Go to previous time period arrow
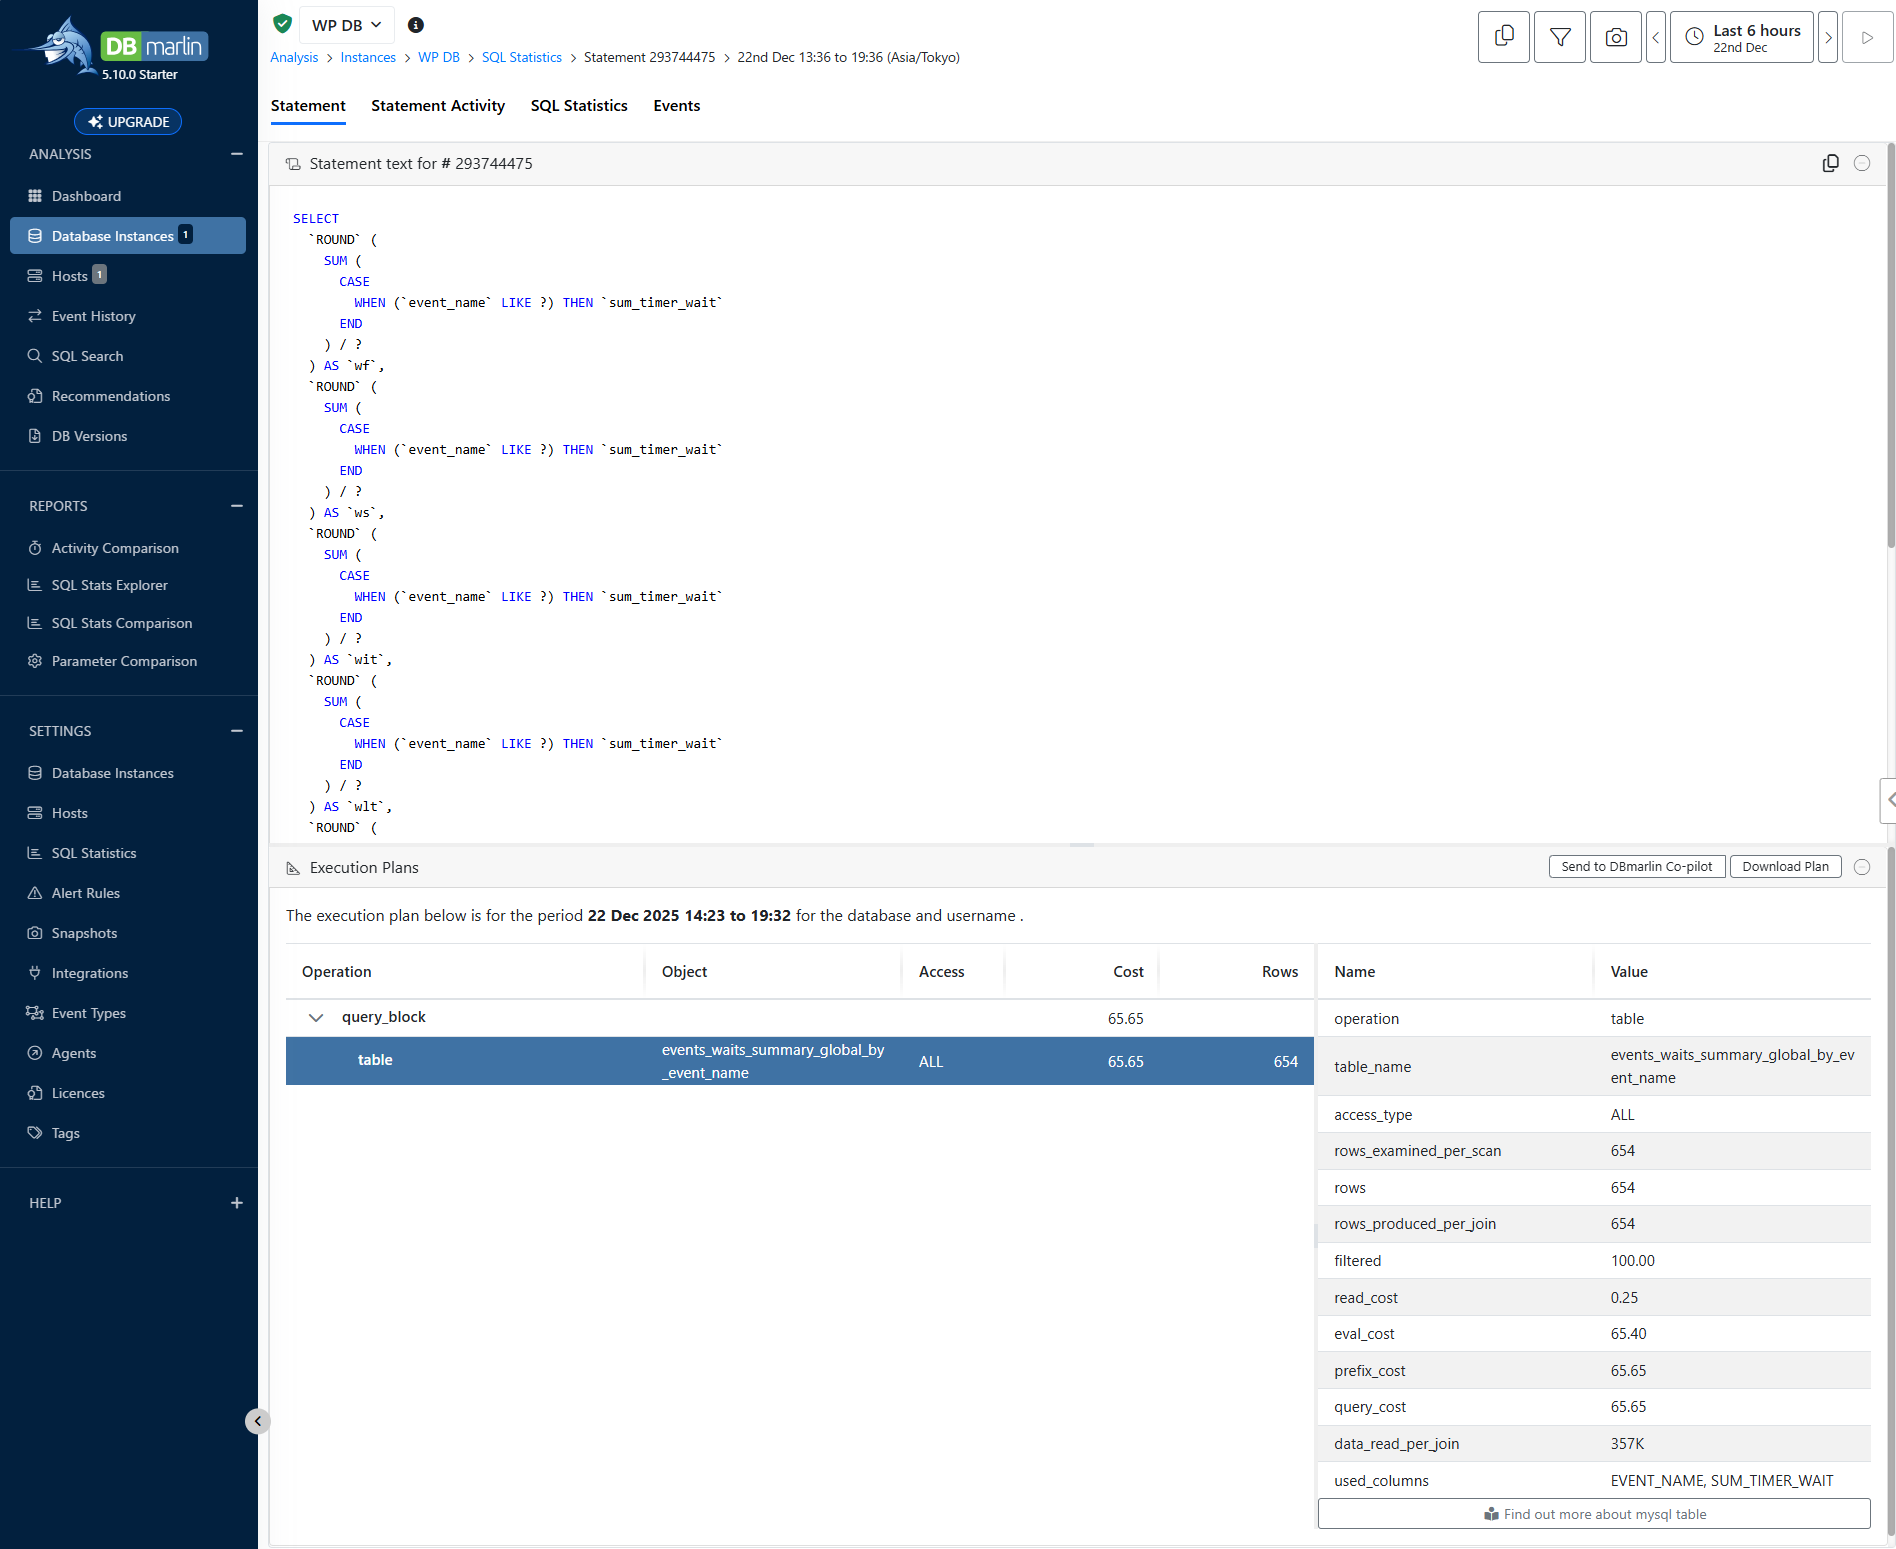Image resolution: width=1896 pixels, height=1549 pixels. tap(1656, 37)
